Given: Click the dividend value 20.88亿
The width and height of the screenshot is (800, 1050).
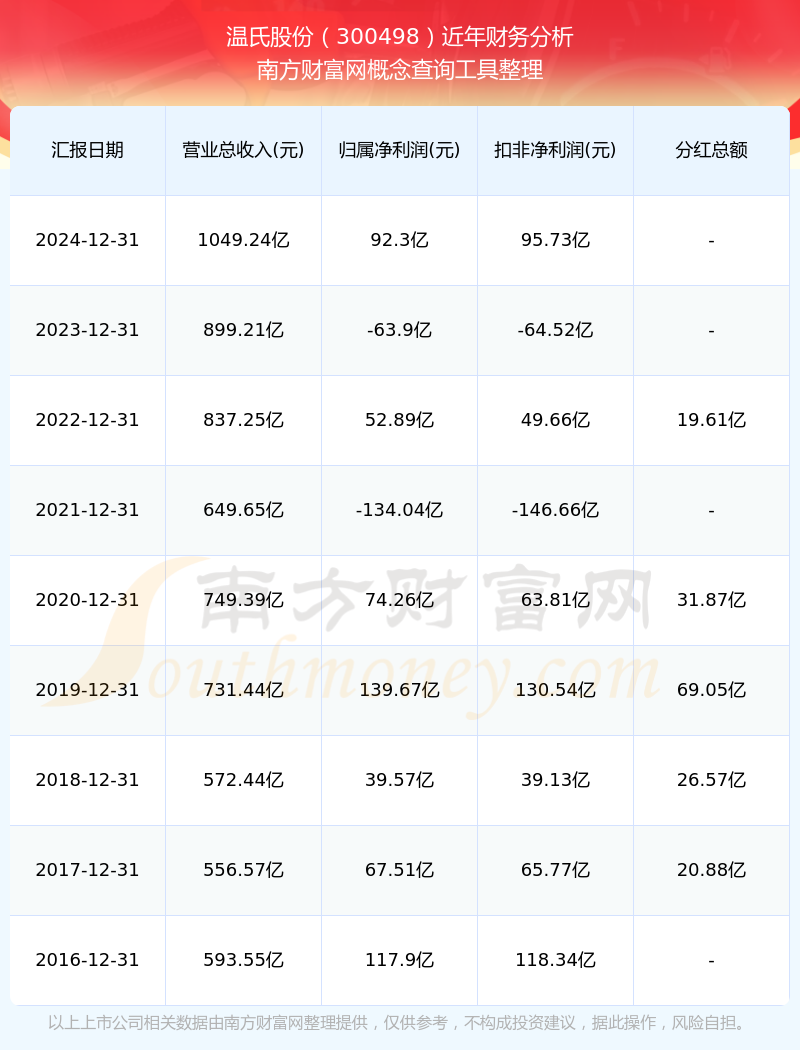Looking at the screenshot, I should pyautogui.click(x=712, y=870).
